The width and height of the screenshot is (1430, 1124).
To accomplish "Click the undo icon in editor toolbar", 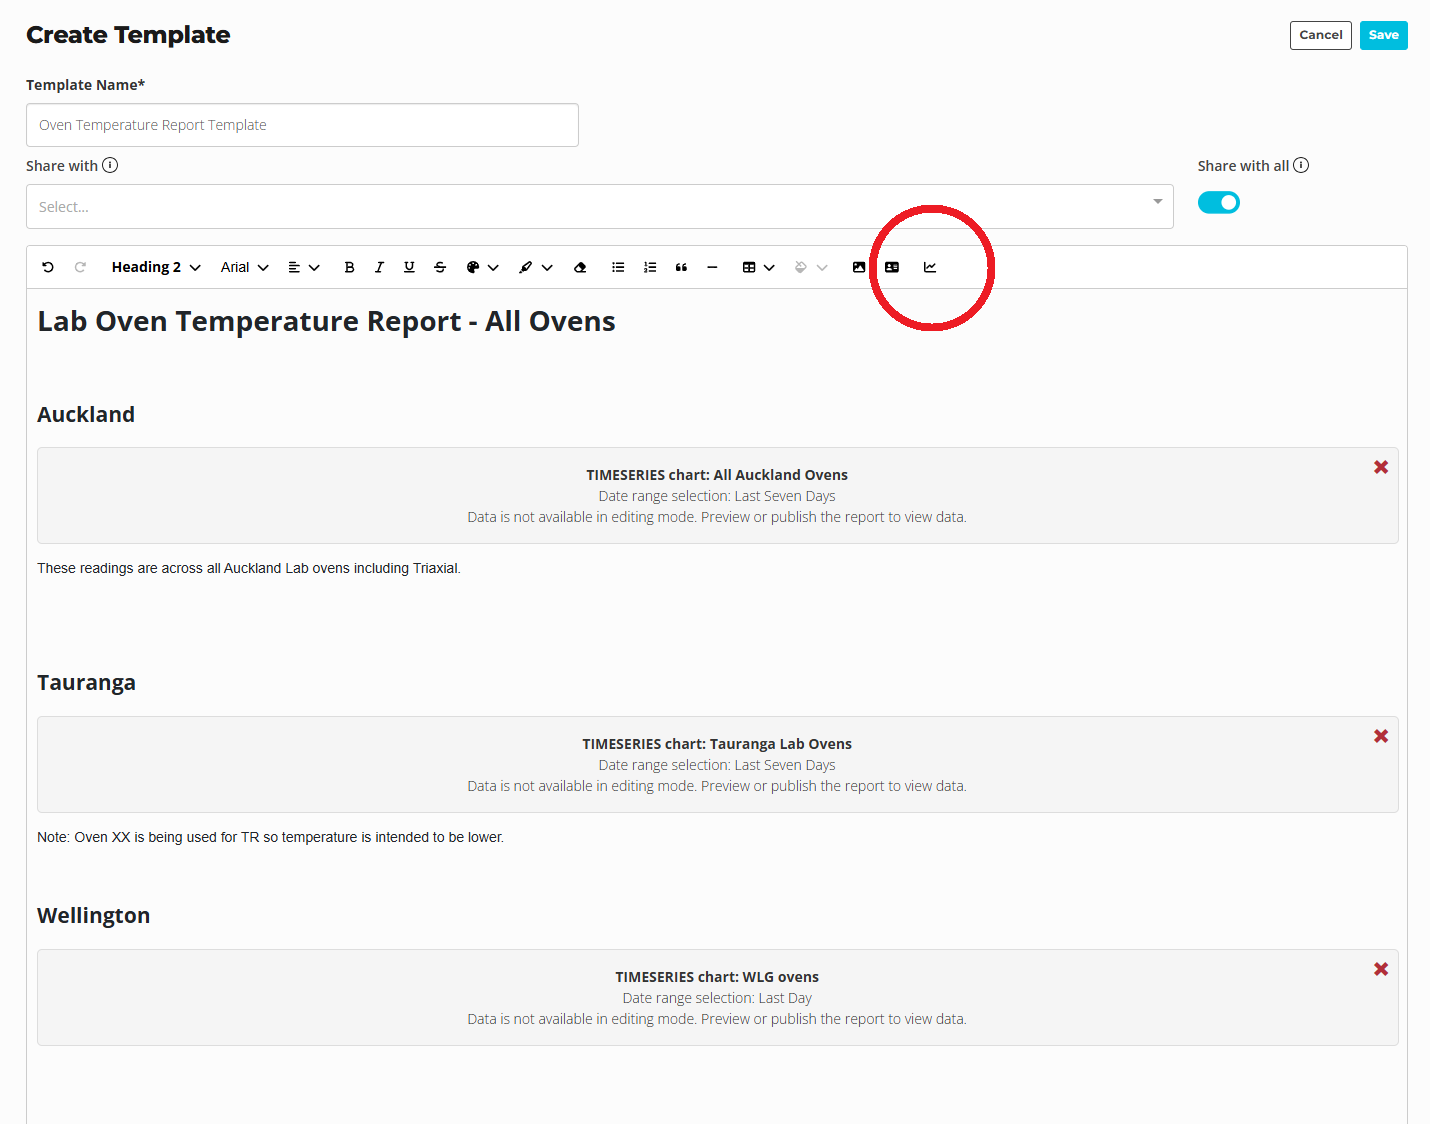I will pos(48,267).
